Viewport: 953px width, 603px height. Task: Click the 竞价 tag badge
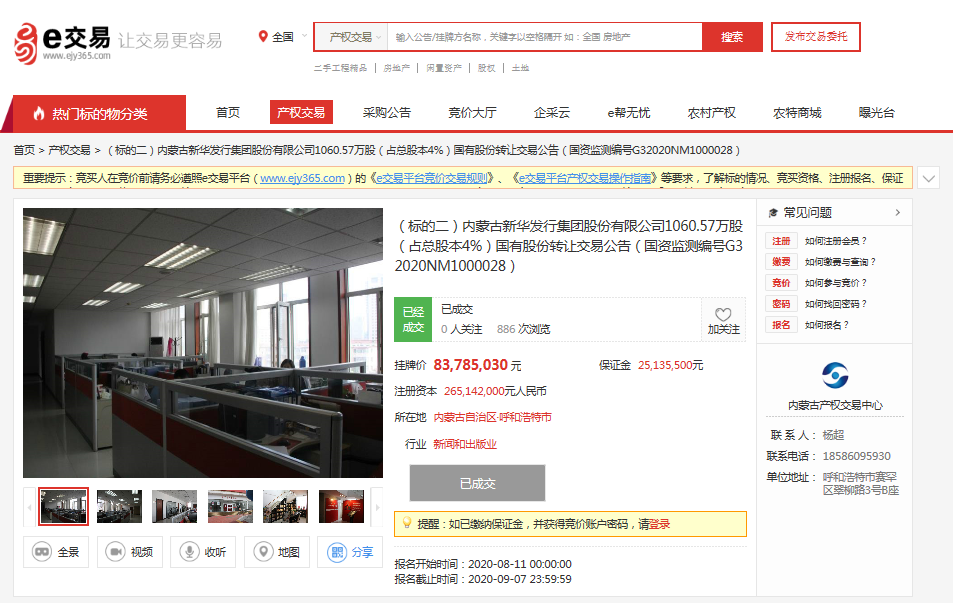pyautogui.click(x=781, y=283)
